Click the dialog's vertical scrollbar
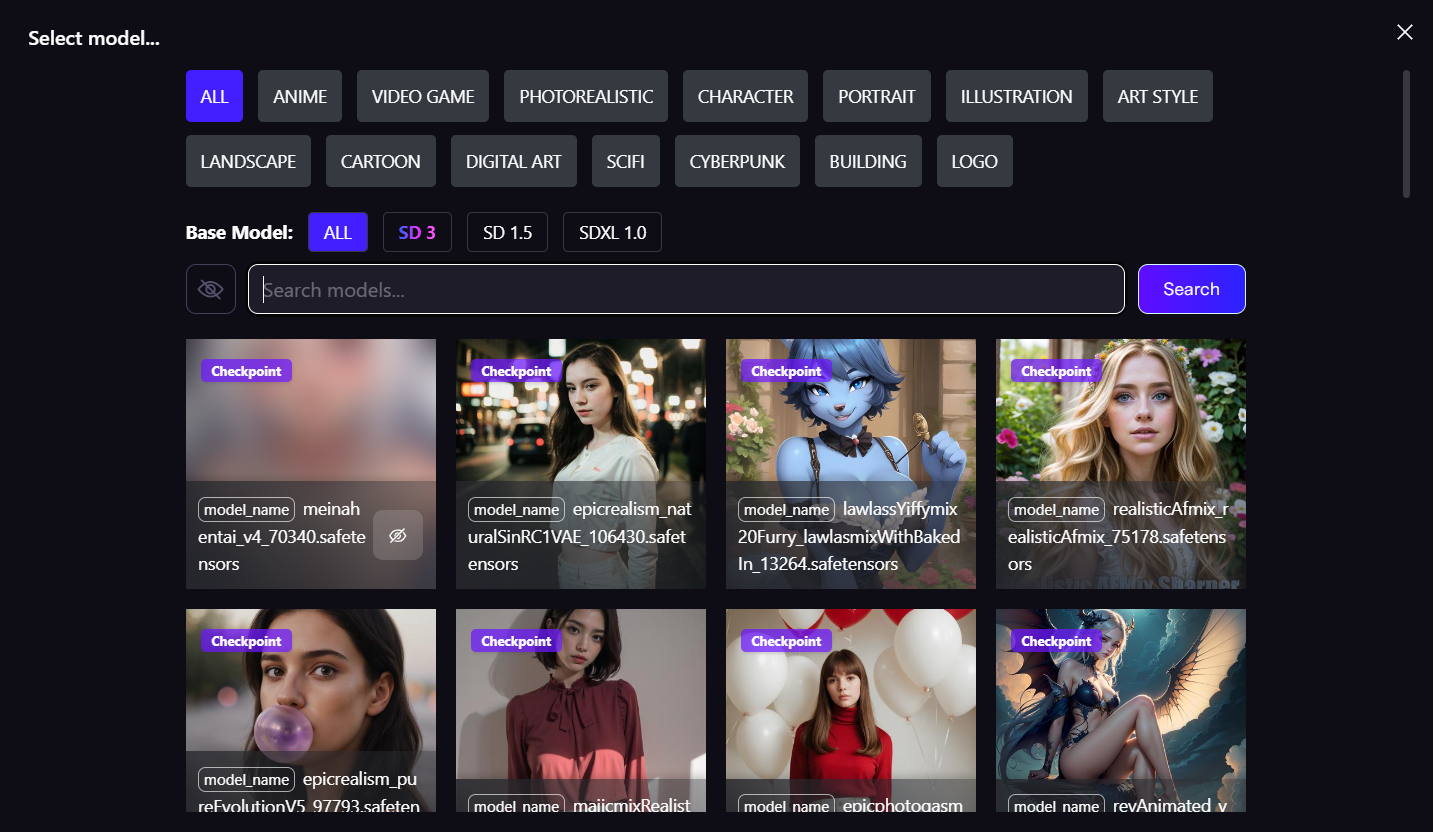Screen dimensions: 1433x832 pos(1406,134)
